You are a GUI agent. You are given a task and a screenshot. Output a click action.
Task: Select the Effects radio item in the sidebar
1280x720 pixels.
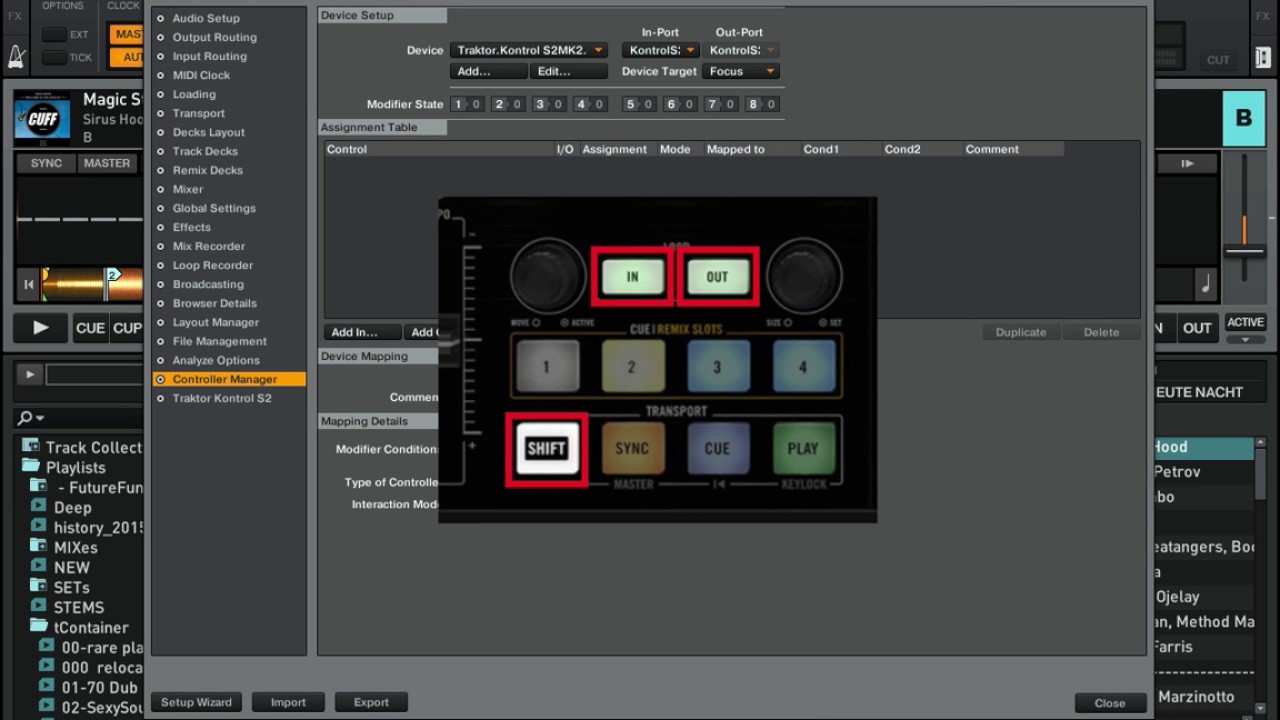click(160, 227)
